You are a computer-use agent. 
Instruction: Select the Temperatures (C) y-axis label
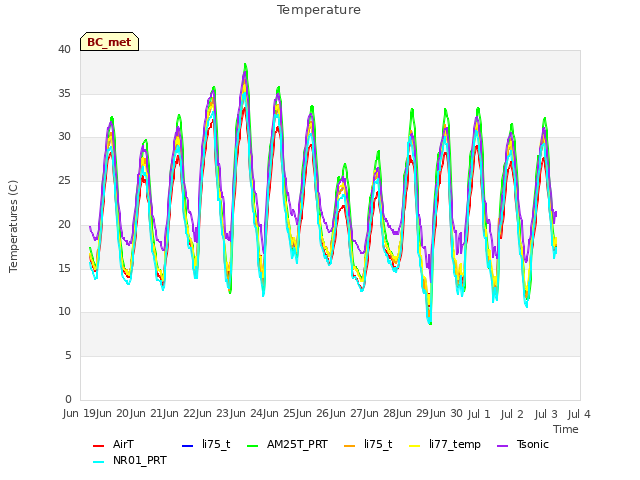tap(13, 226)
